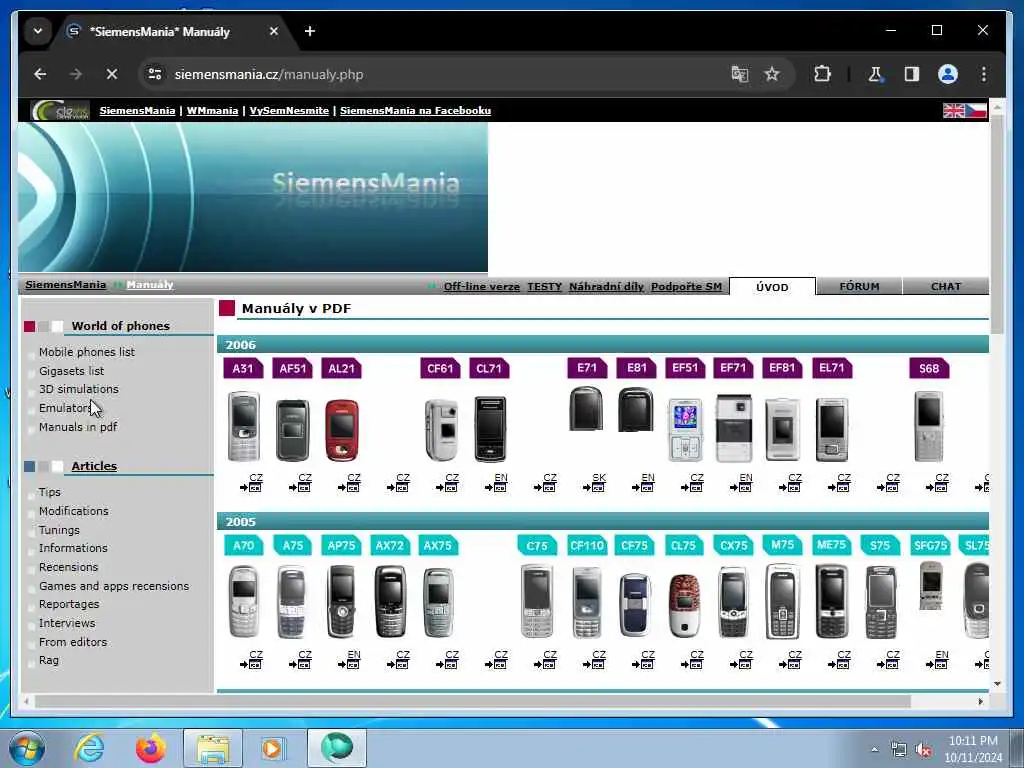Open Games and apps recensions link
Screen dimensions: 1024x768
(x=114, y=586)
